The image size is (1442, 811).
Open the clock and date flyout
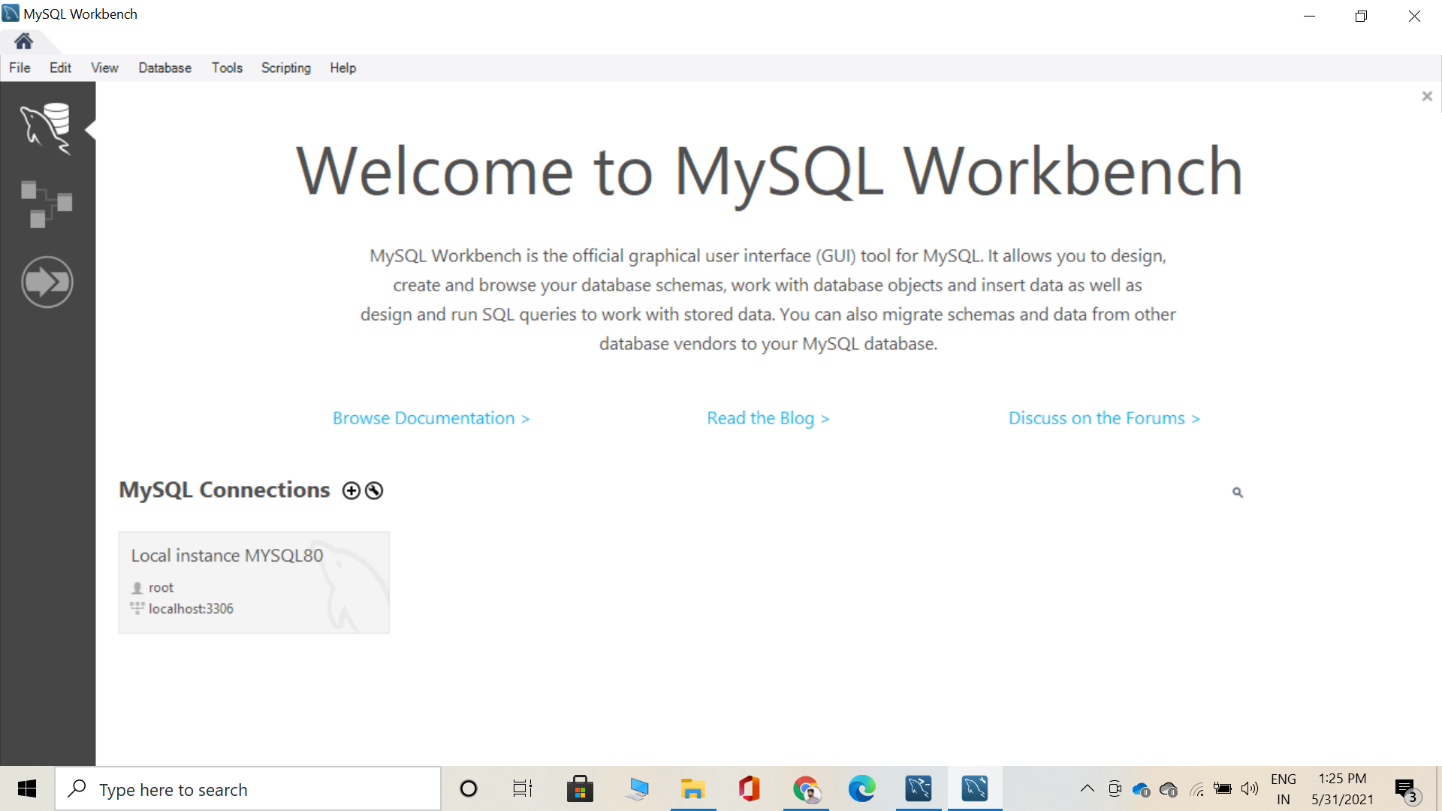tap(1342, 789)
